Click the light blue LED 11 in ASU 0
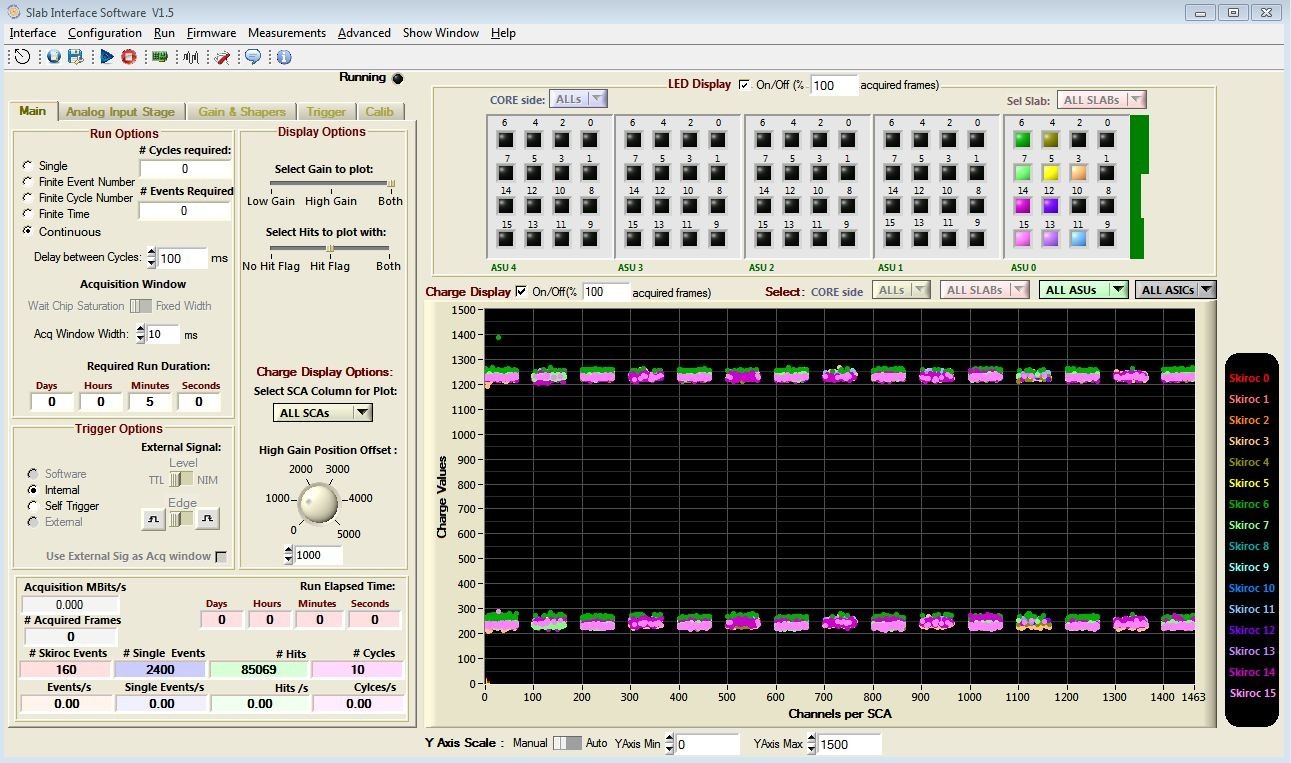Screen dimensions: 1291x763 point(1078,239)
